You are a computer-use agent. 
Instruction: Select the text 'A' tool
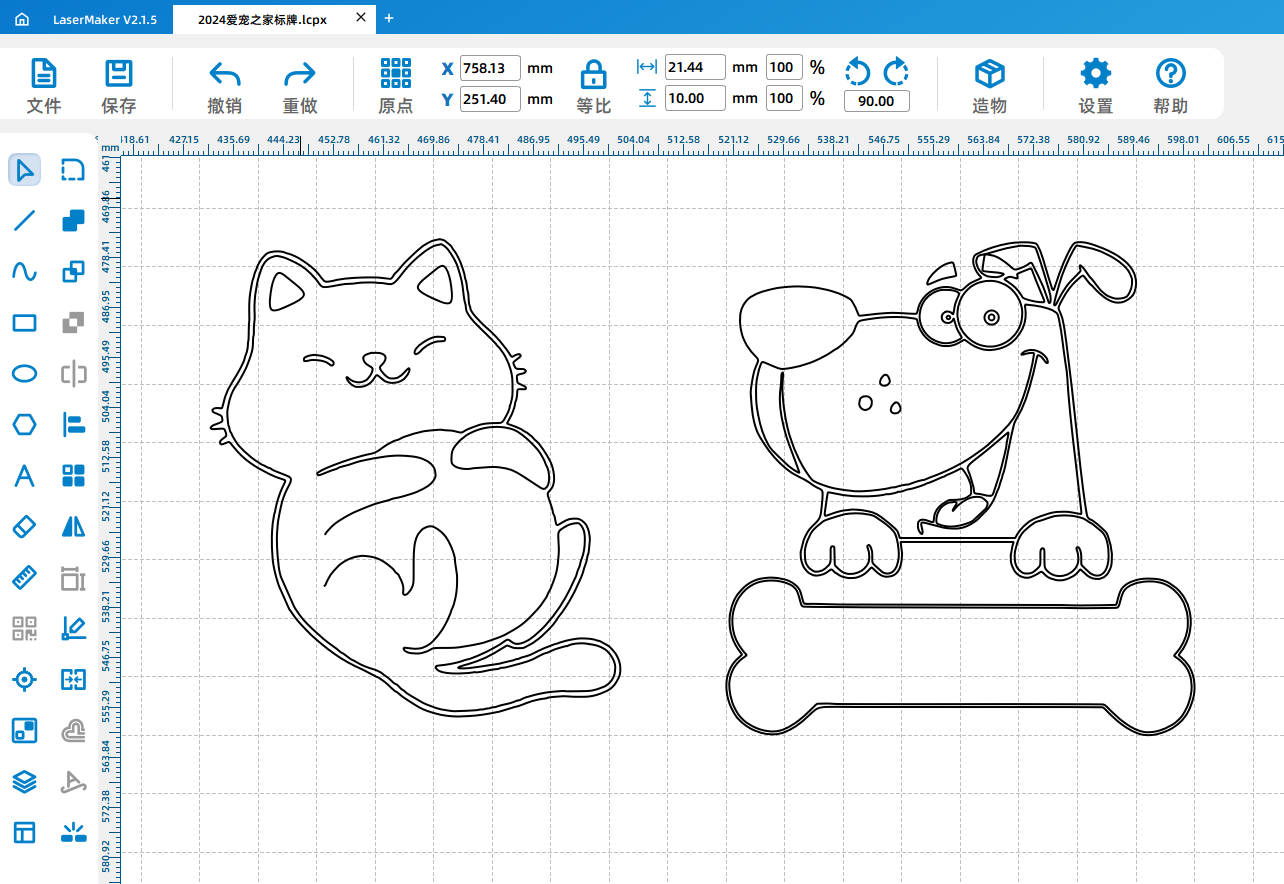(x=25, y=476)
